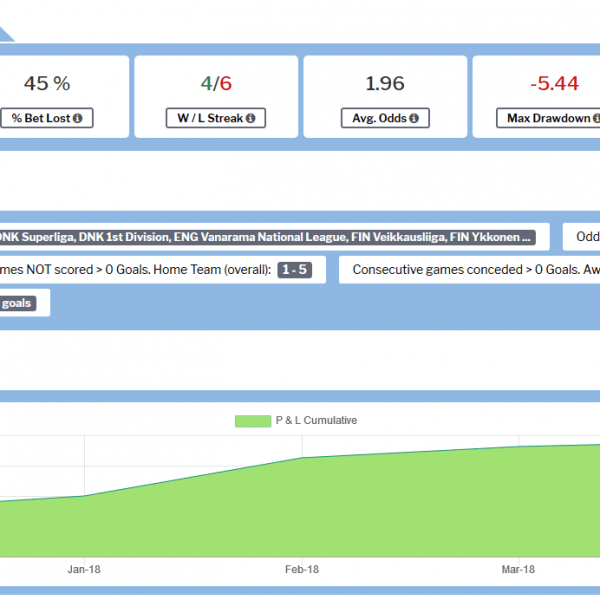Screen dimensions: 600x600
Task: Click the 4/6 streak value
Action: pyautogui.click(x=216, y=83)
